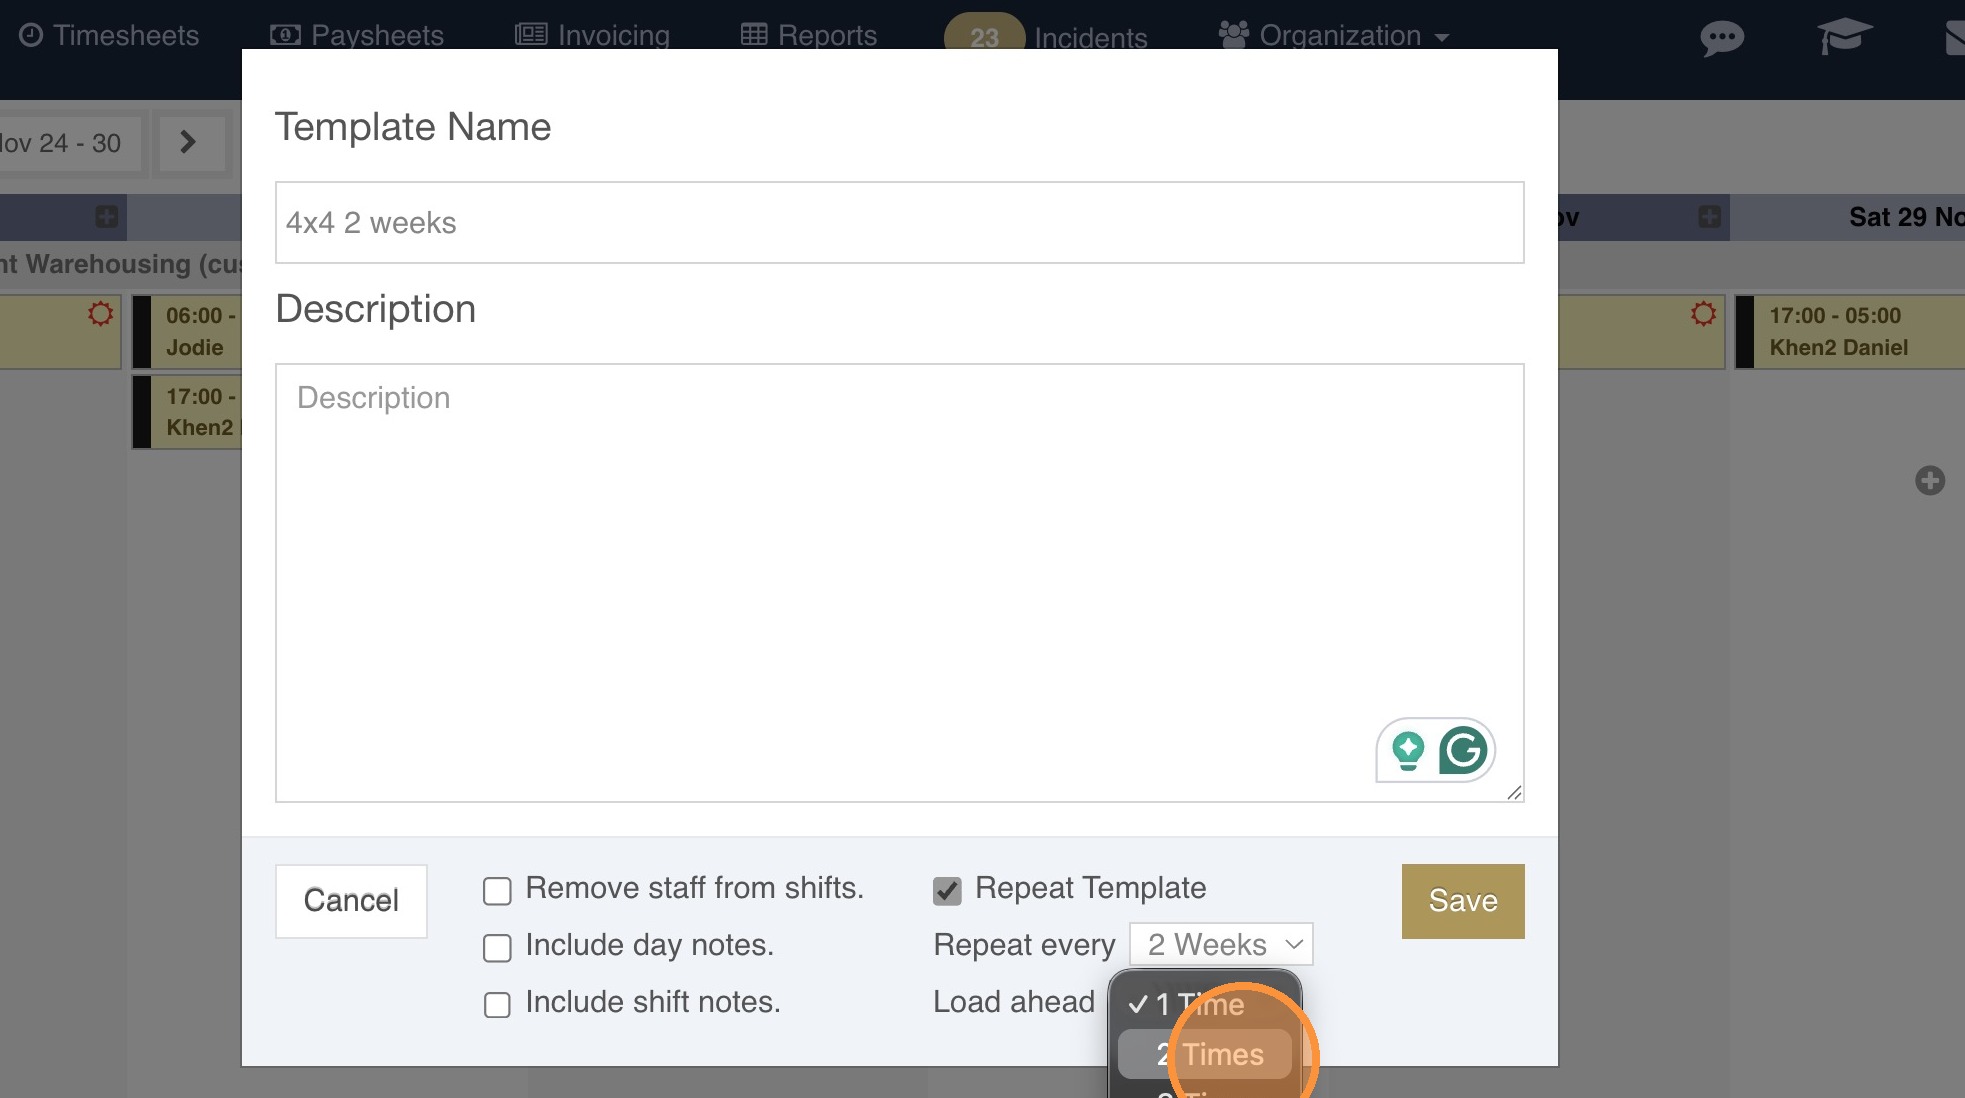Click the red gear icon on the left shift
The height and width of the screenshot is (1098, 1965).
100,314
